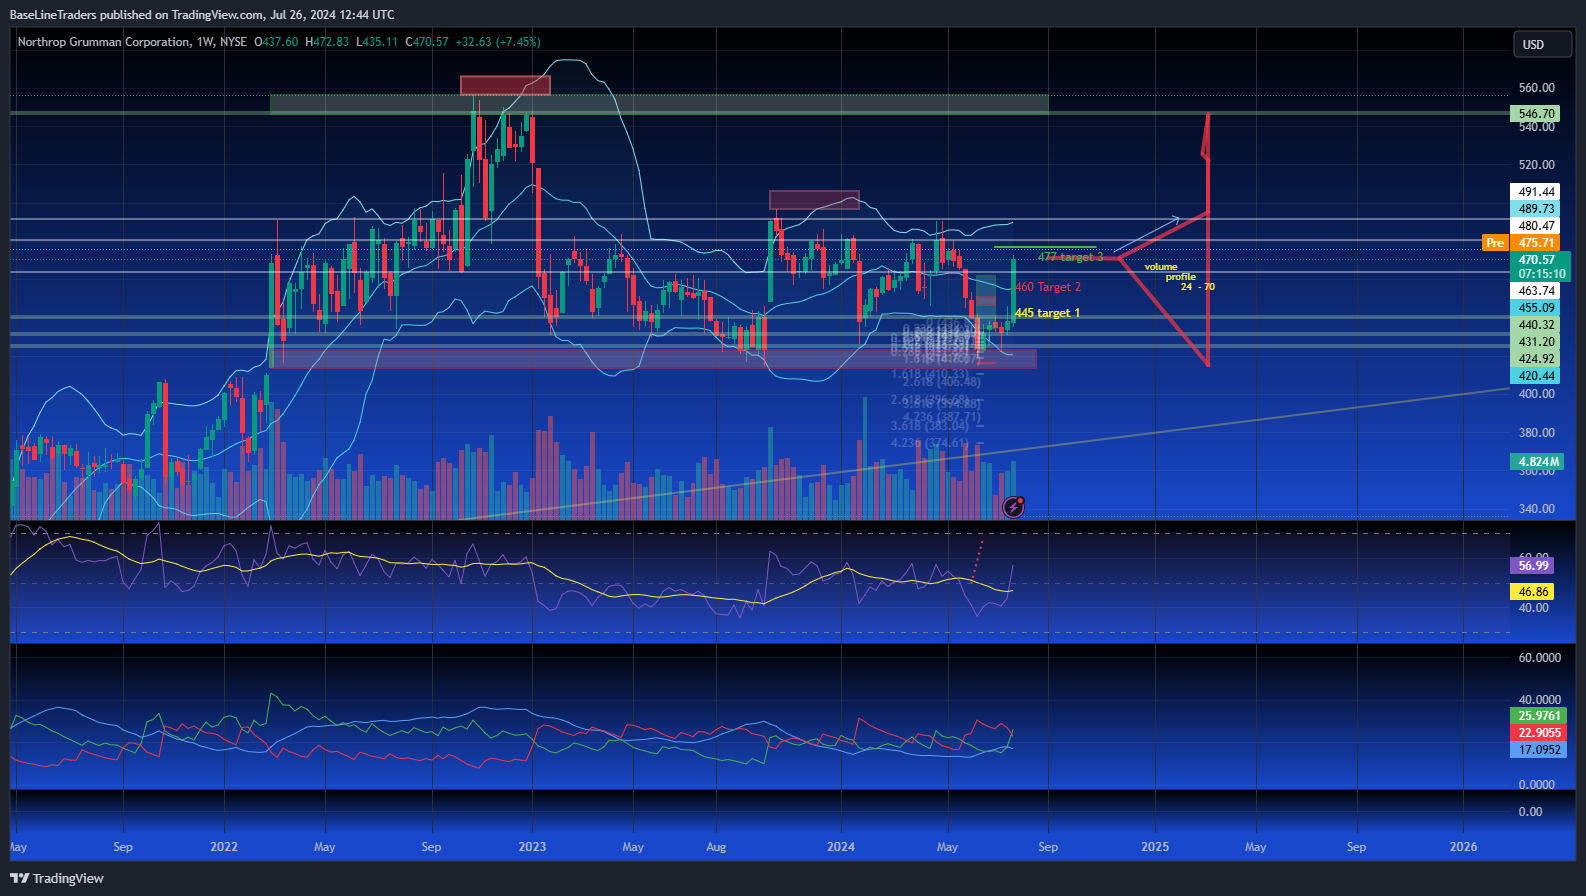Select the '445 target 1' annotation
1586x896 pixels.
1047,313
